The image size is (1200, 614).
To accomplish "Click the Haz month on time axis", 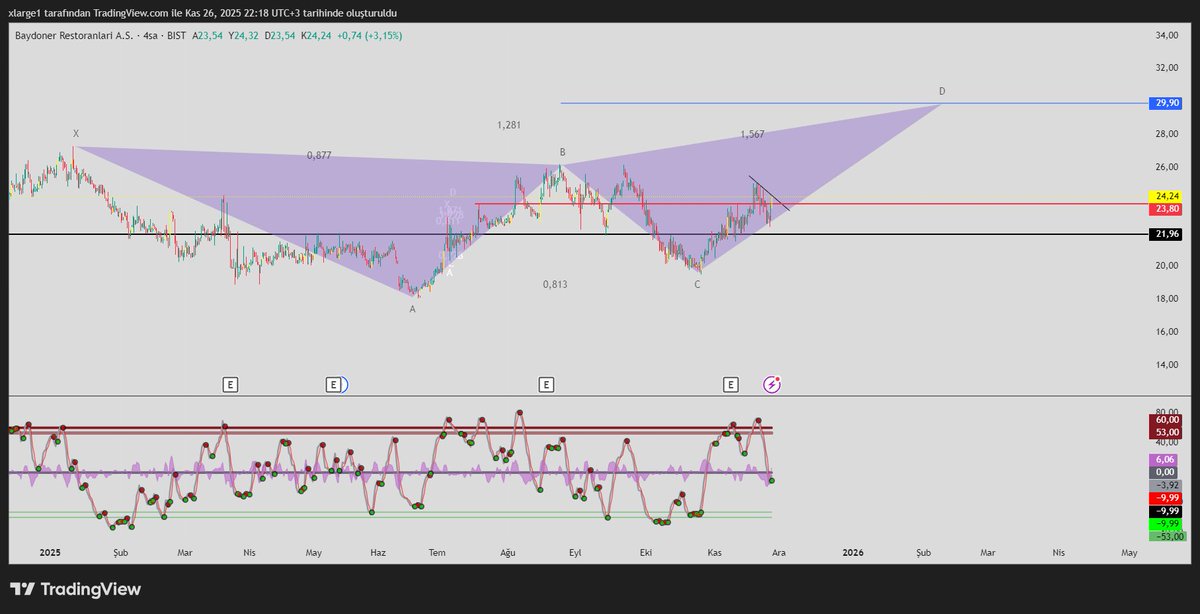I will click(x=378, y=552).
